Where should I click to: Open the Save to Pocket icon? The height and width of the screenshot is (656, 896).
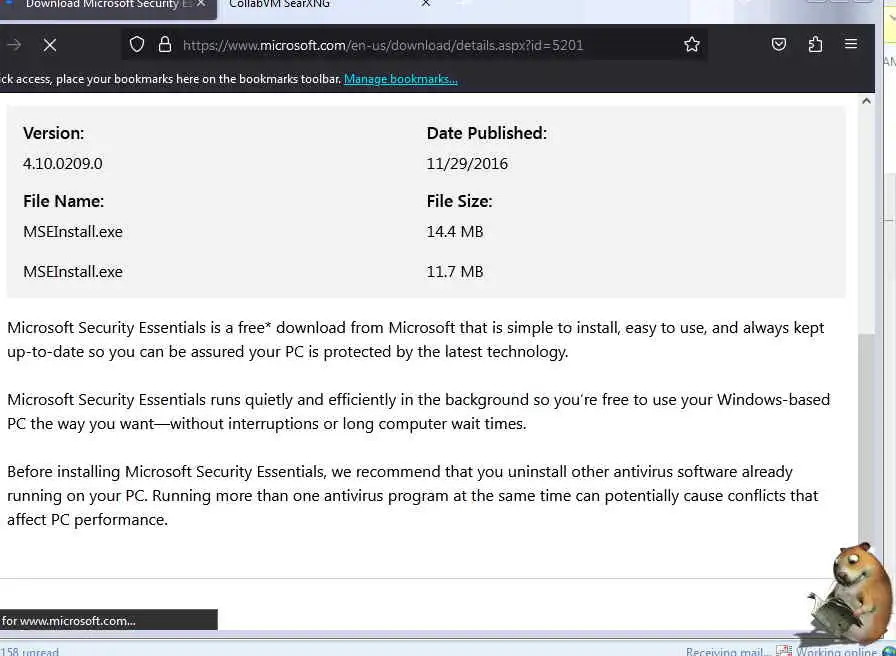click(x=778, y=45)
